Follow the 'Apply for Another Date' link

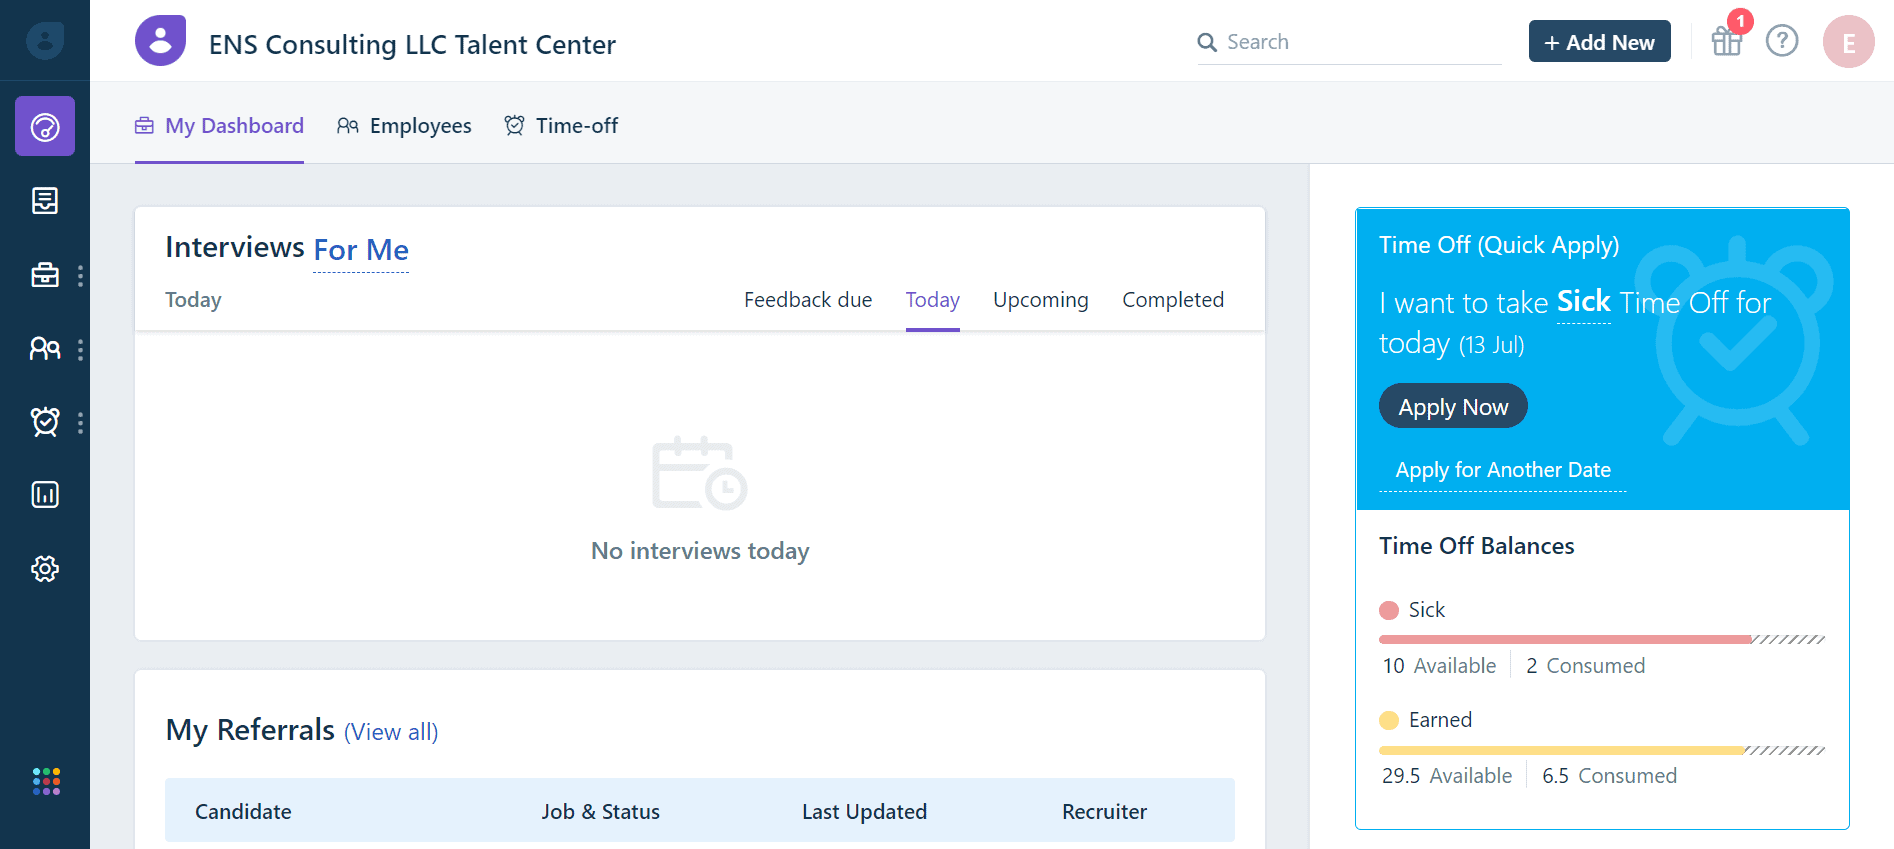(1502, 470)
